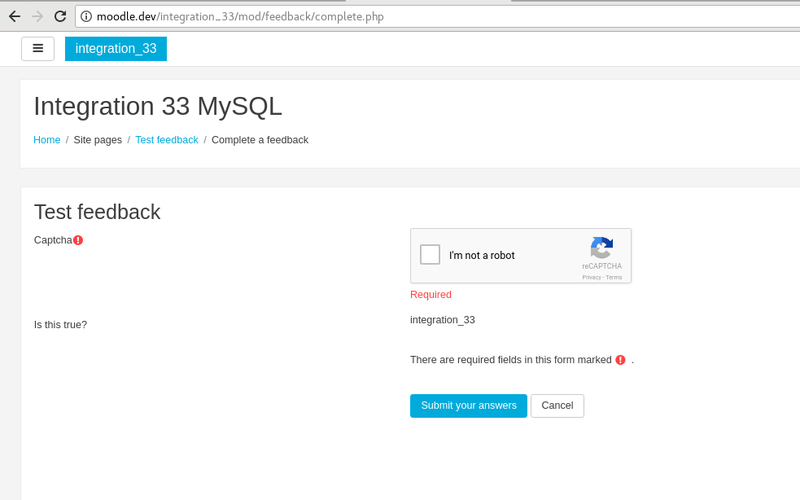The width and height of the screenshot is (800, 500).
Task: Click the Captcha field label
Action: point(53,240)
